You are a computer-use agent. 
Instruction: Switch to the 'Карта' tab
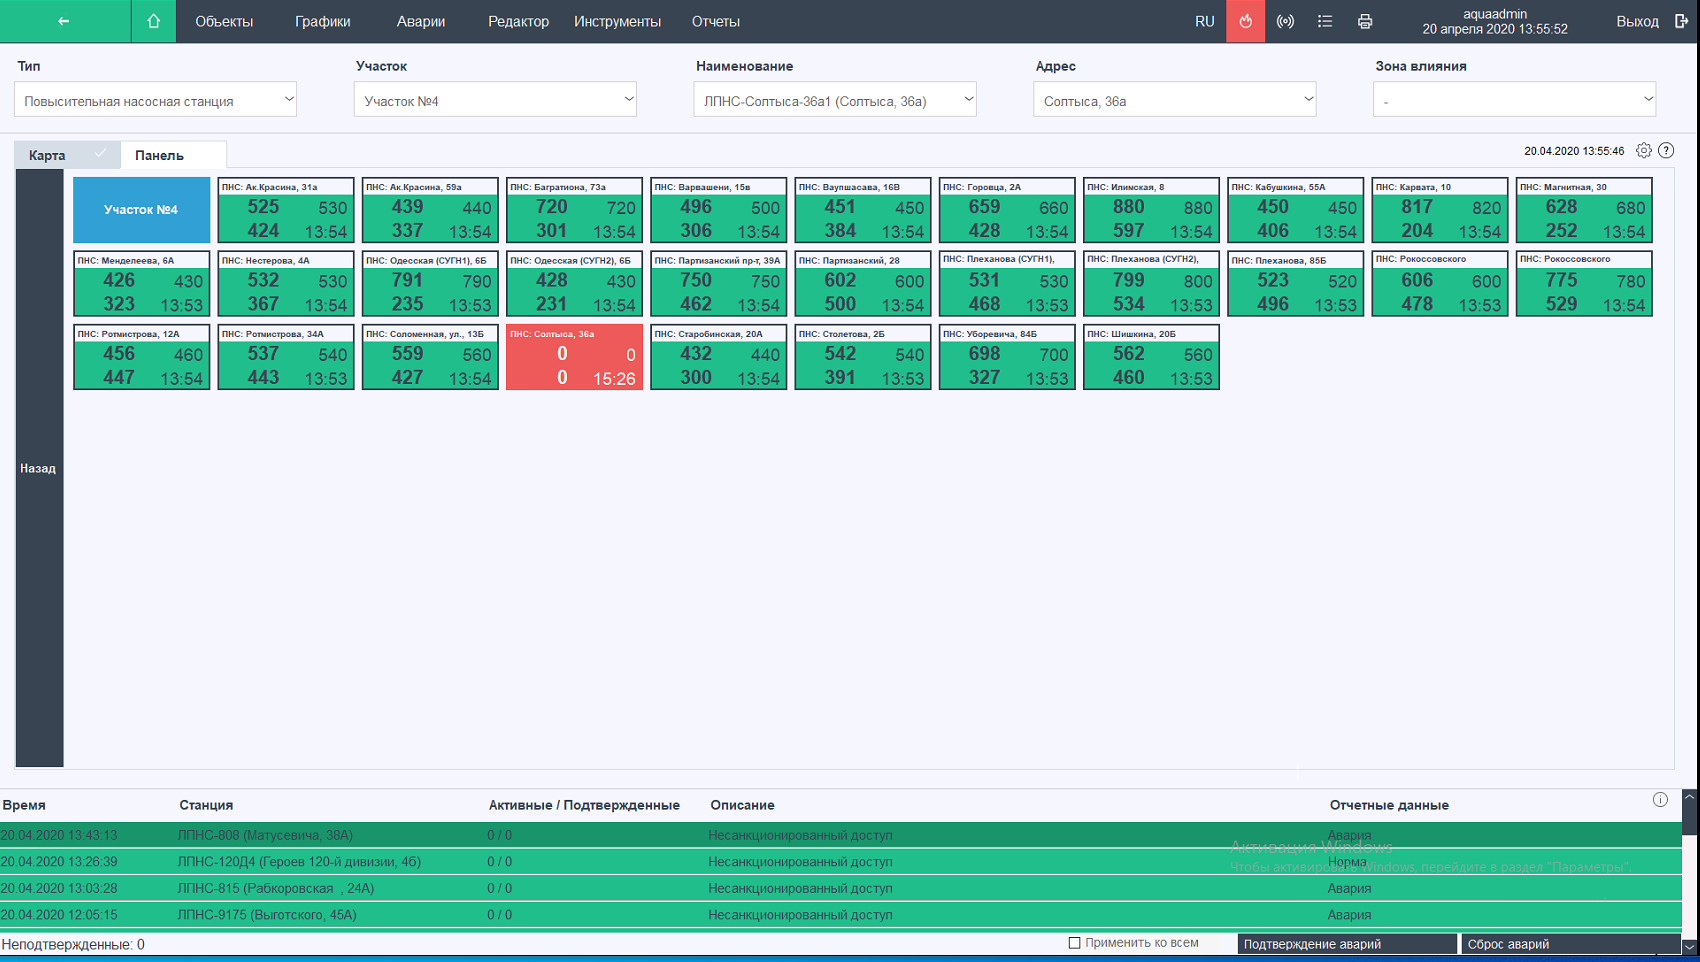(47, 155)
